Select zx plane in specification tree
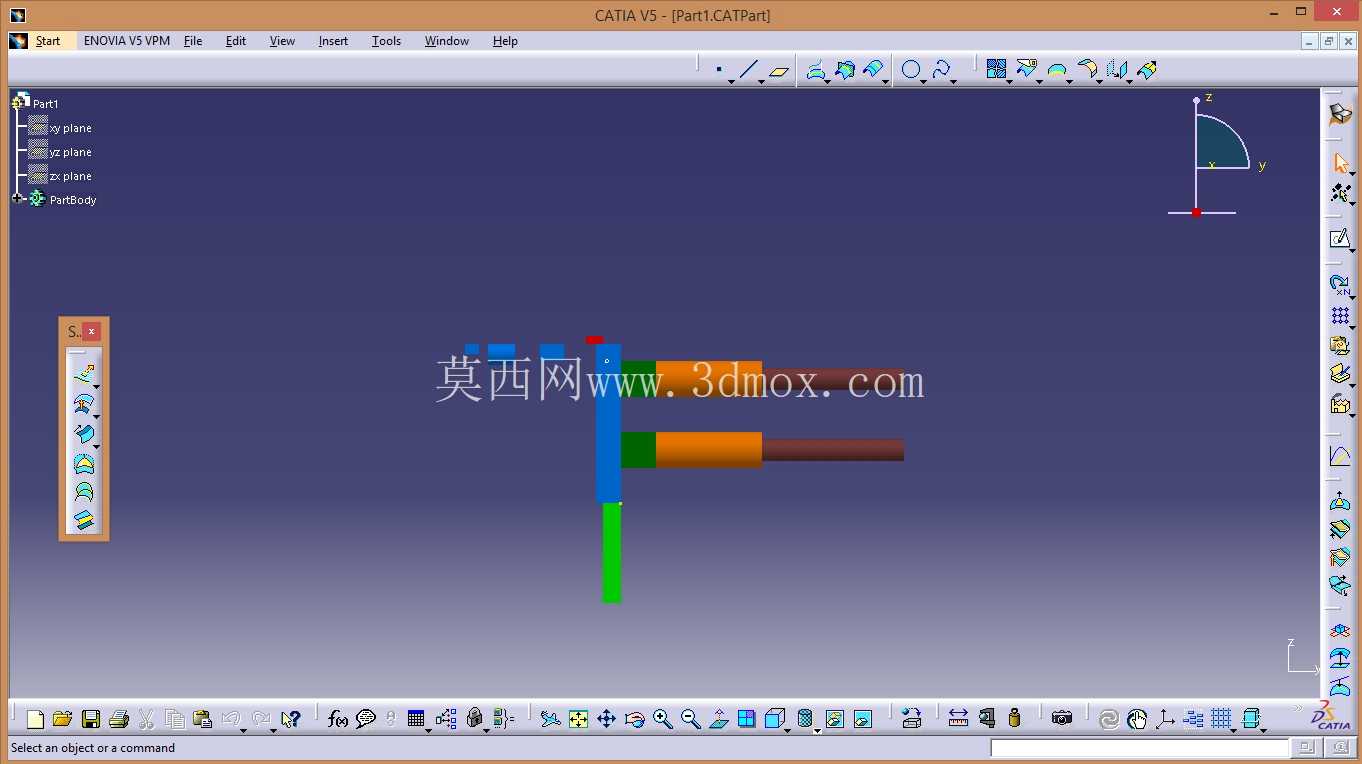 pyautogui.click(x=70, y=176)
